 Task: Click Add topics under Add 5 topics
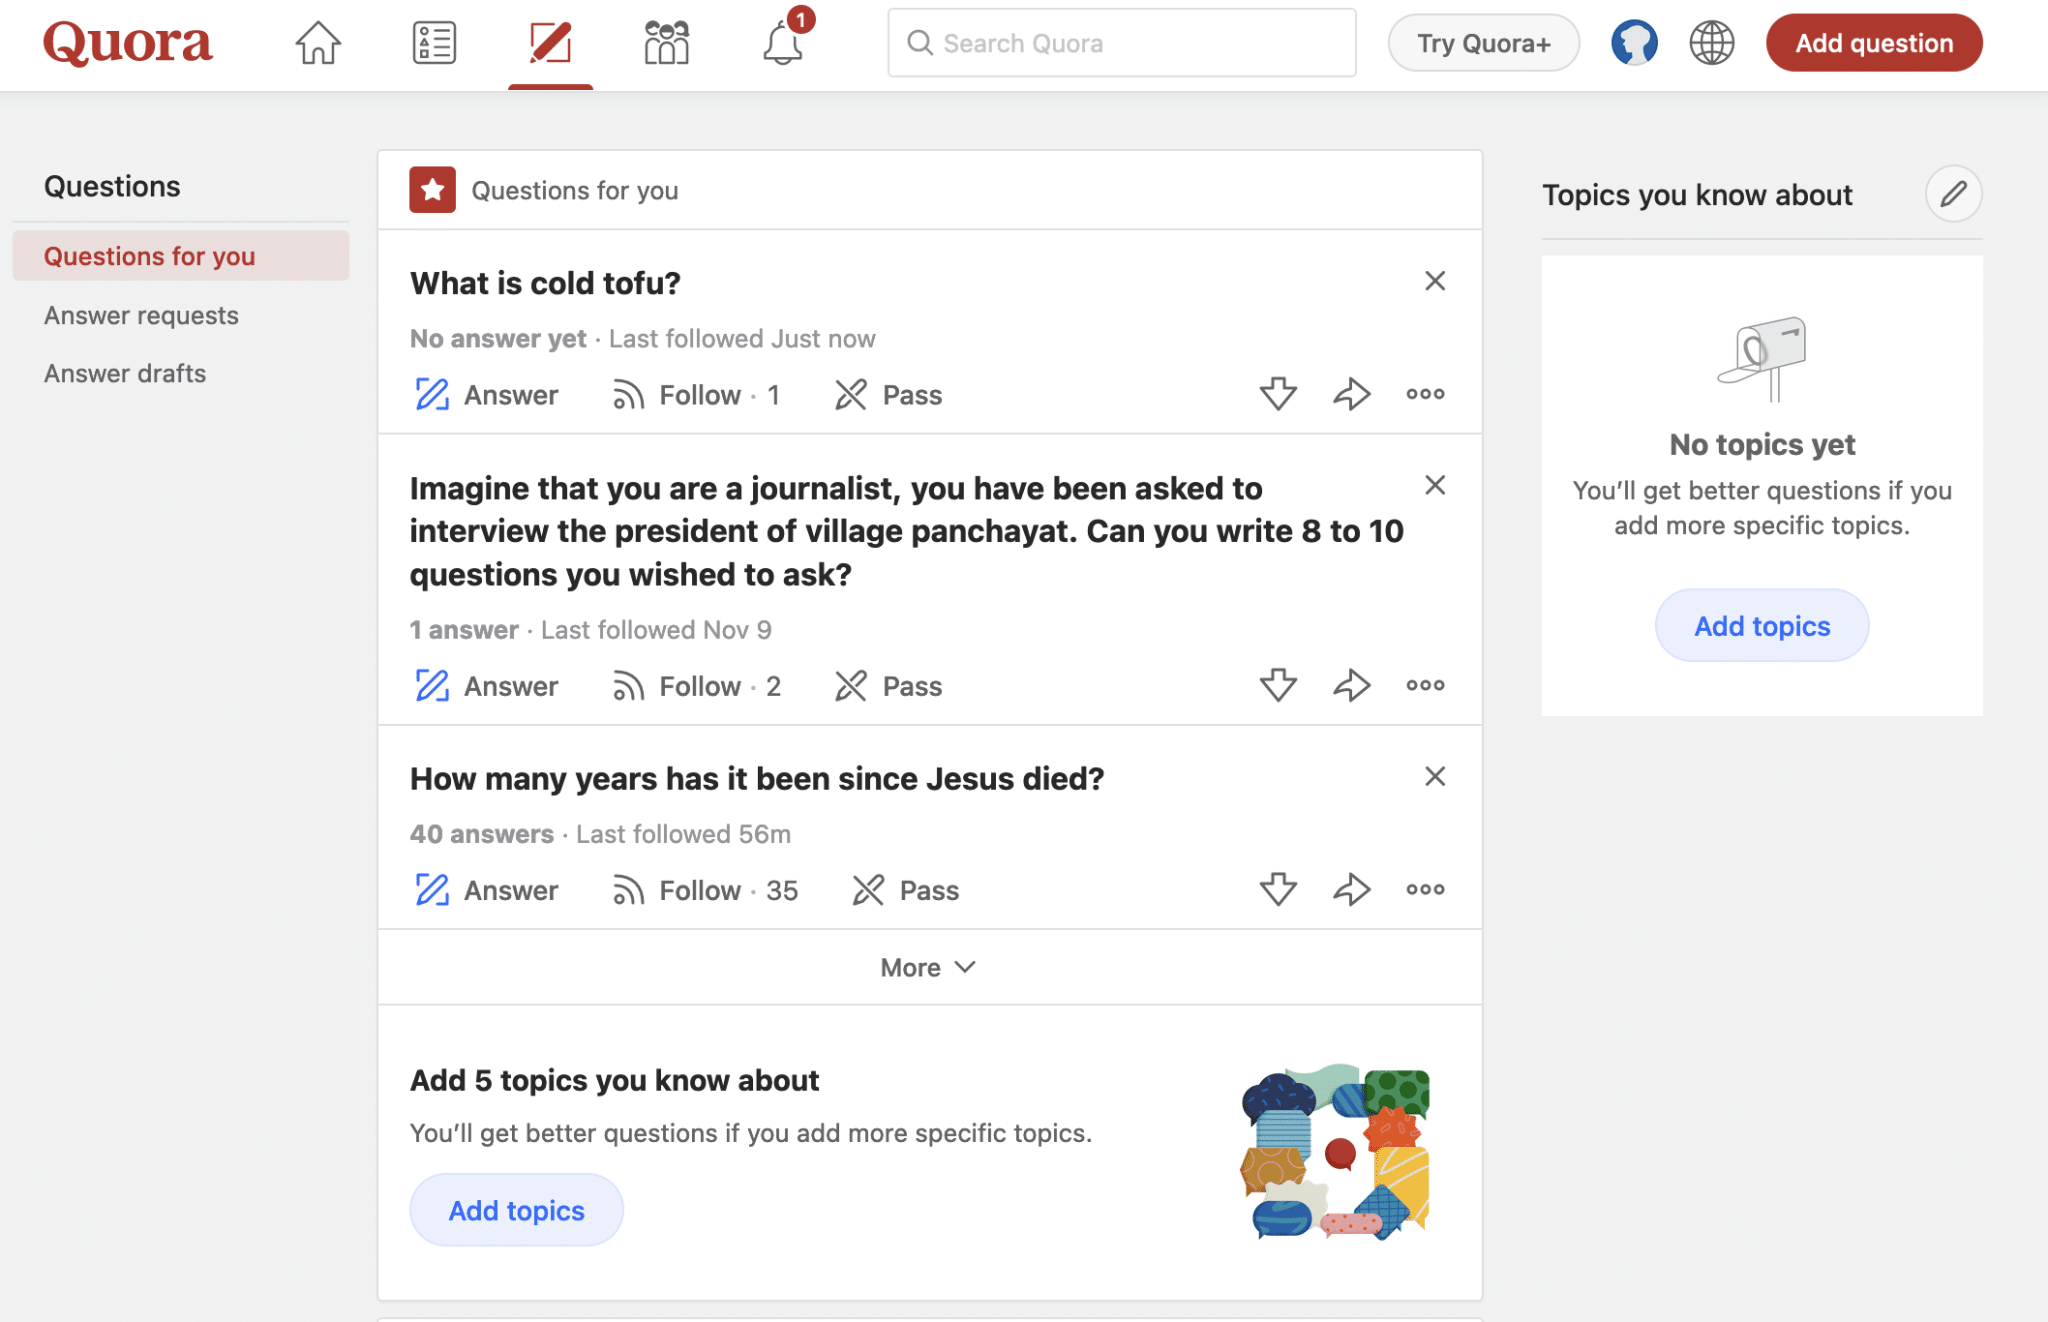[x=517, y=1210]
